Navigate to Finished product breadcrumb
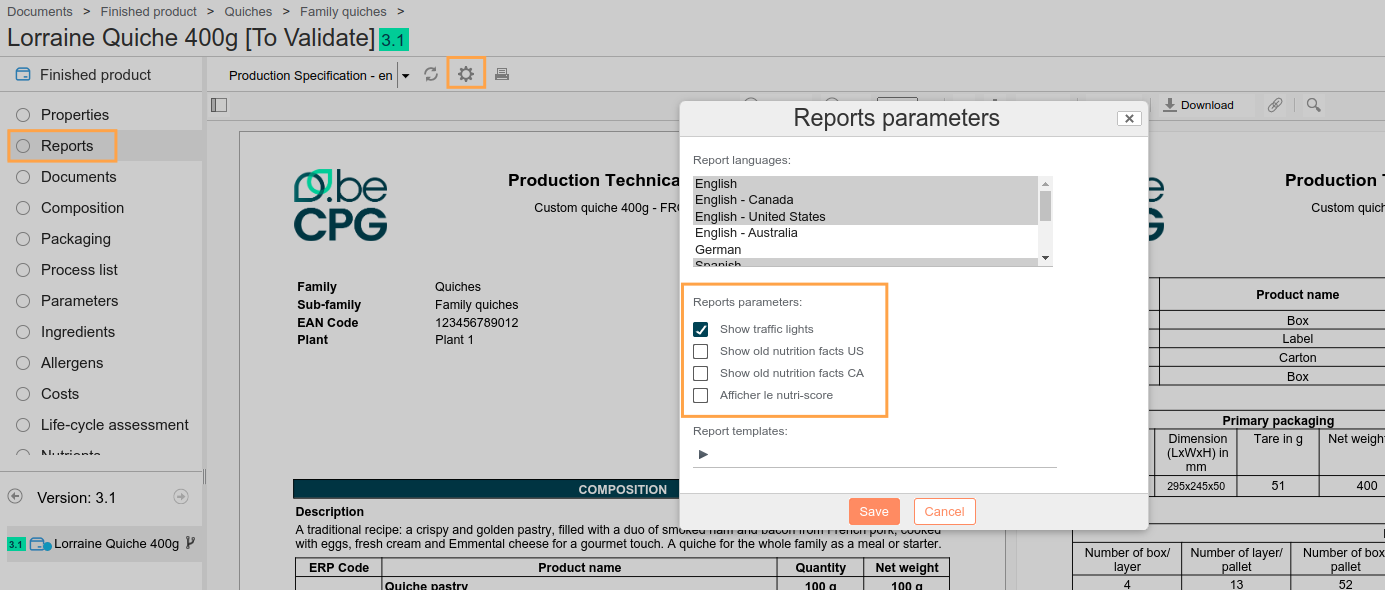The width and height of the screenshot is (1385, 590). (x=149, y=12)
